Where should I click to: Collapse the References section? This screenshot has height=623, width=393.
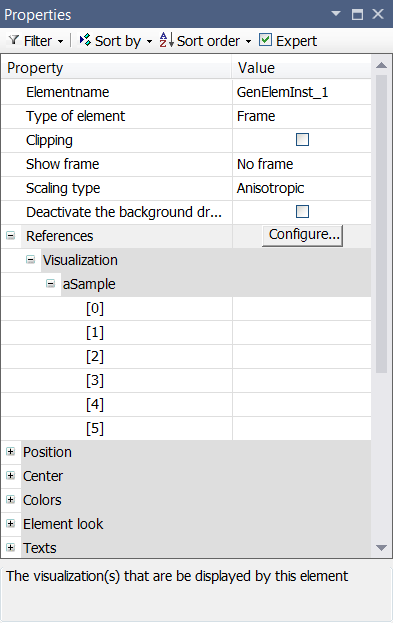click(11, 236)
